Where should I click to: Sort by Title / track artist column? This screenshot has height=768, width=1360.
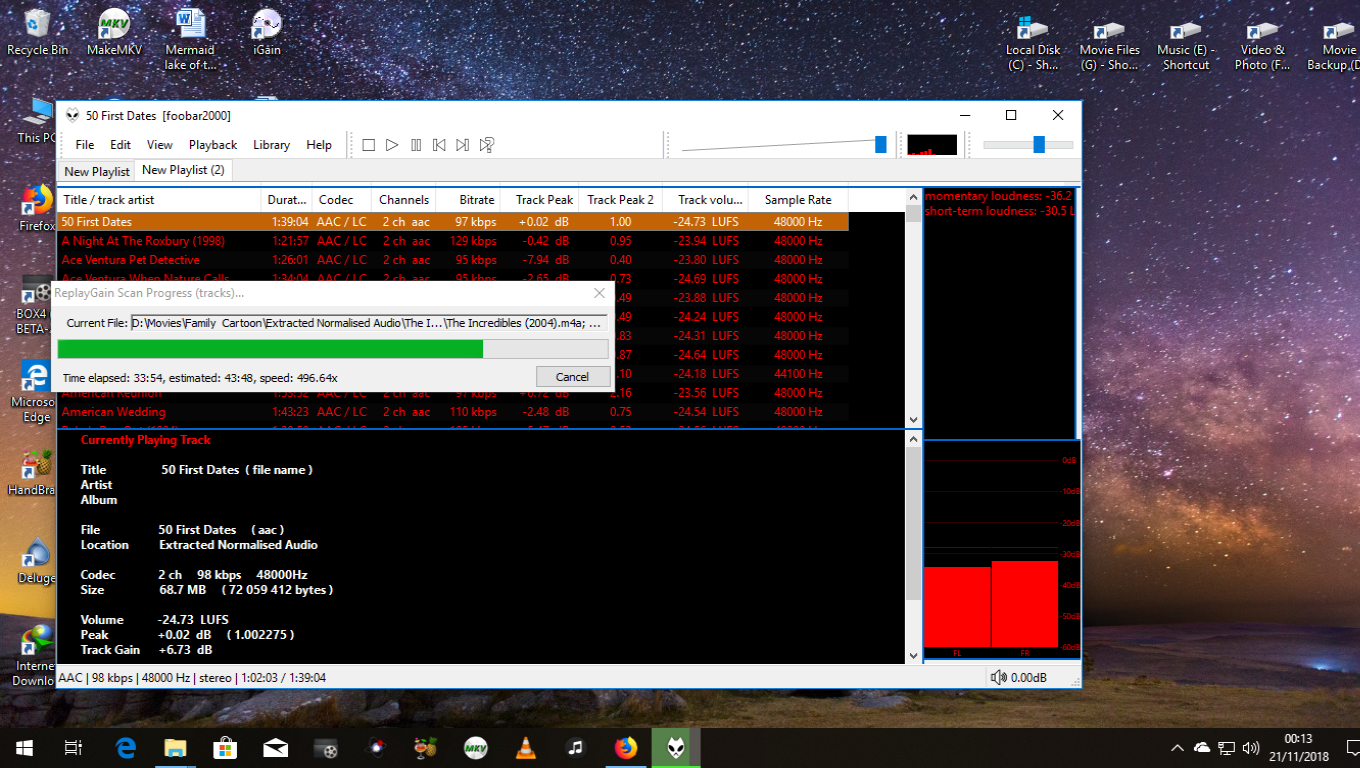[x=160, y=200]
